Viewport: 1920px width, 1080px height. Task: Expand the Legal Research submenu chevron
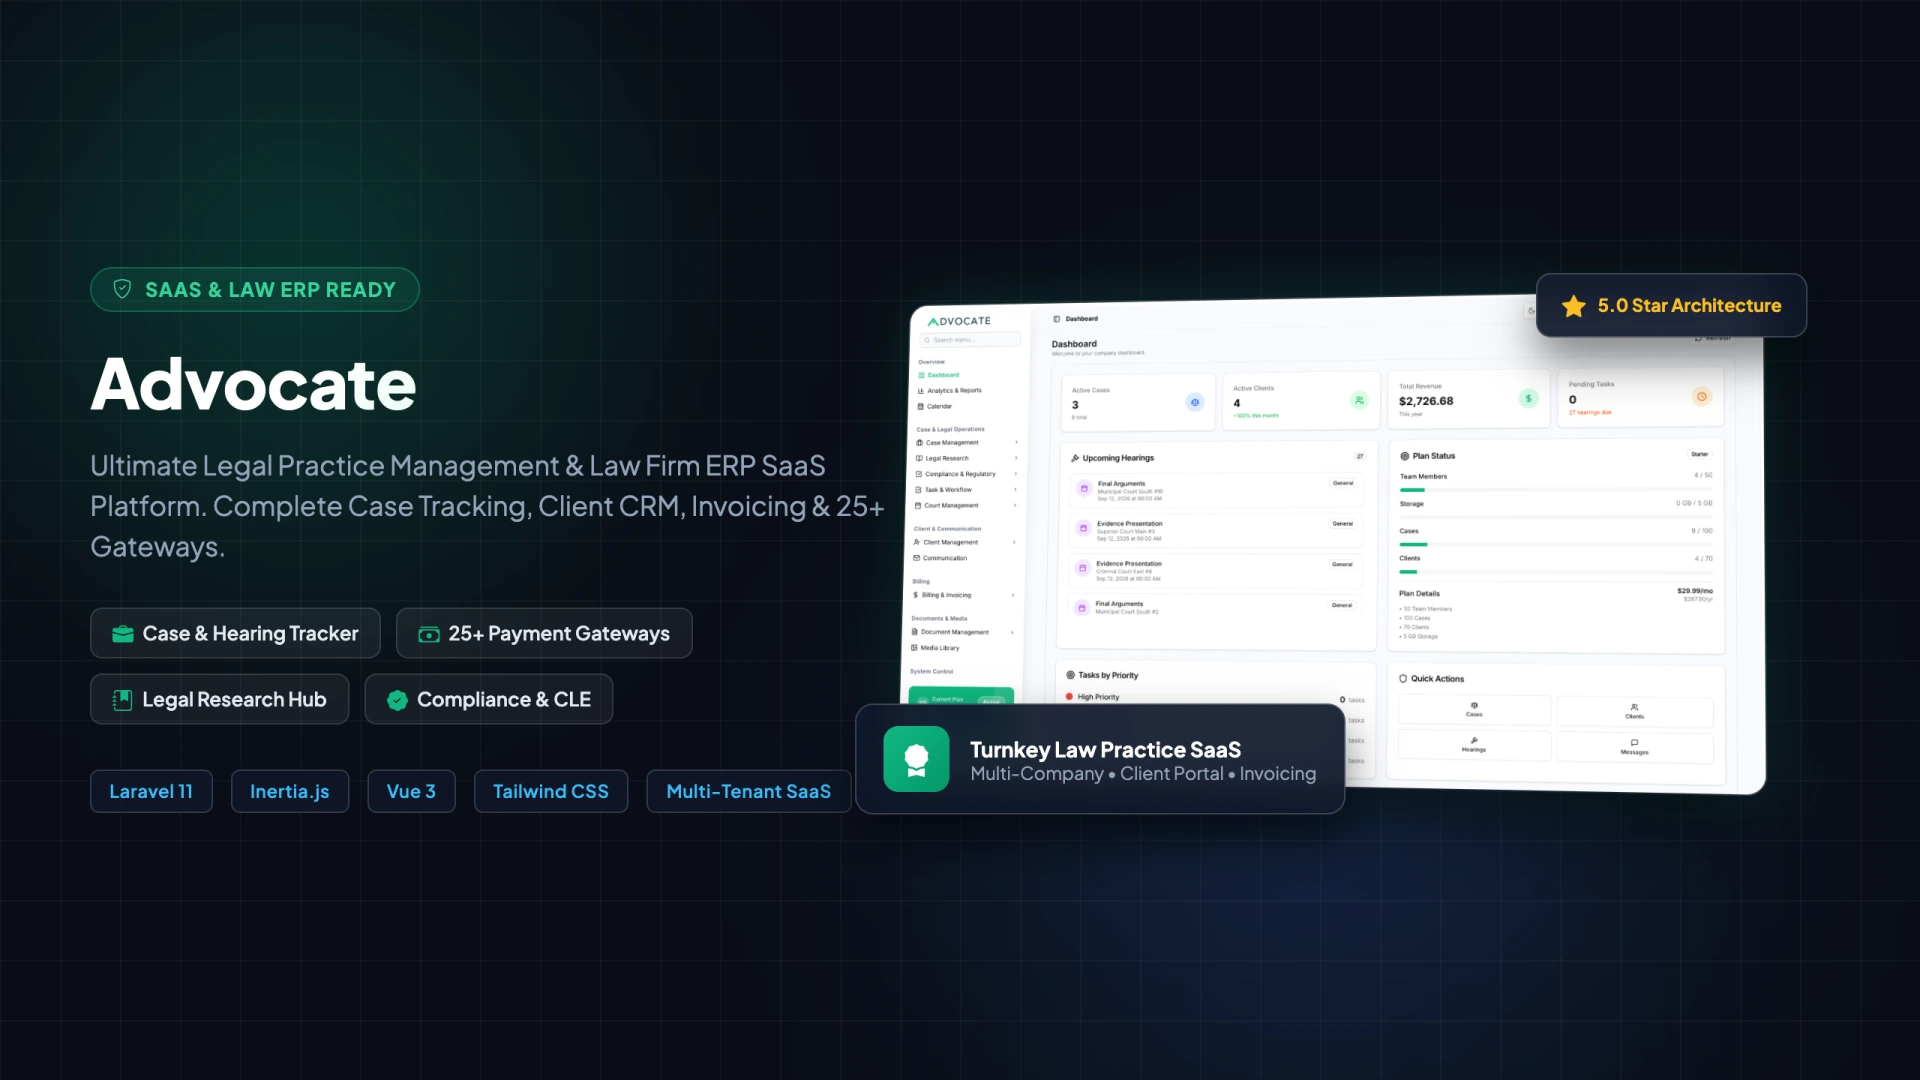(1016, 458)
